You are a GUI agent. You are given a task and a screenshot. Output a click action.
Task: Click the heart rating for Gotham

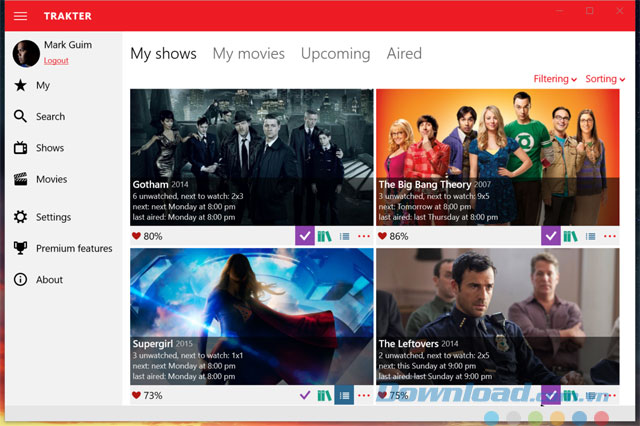[x=136, y=236]
